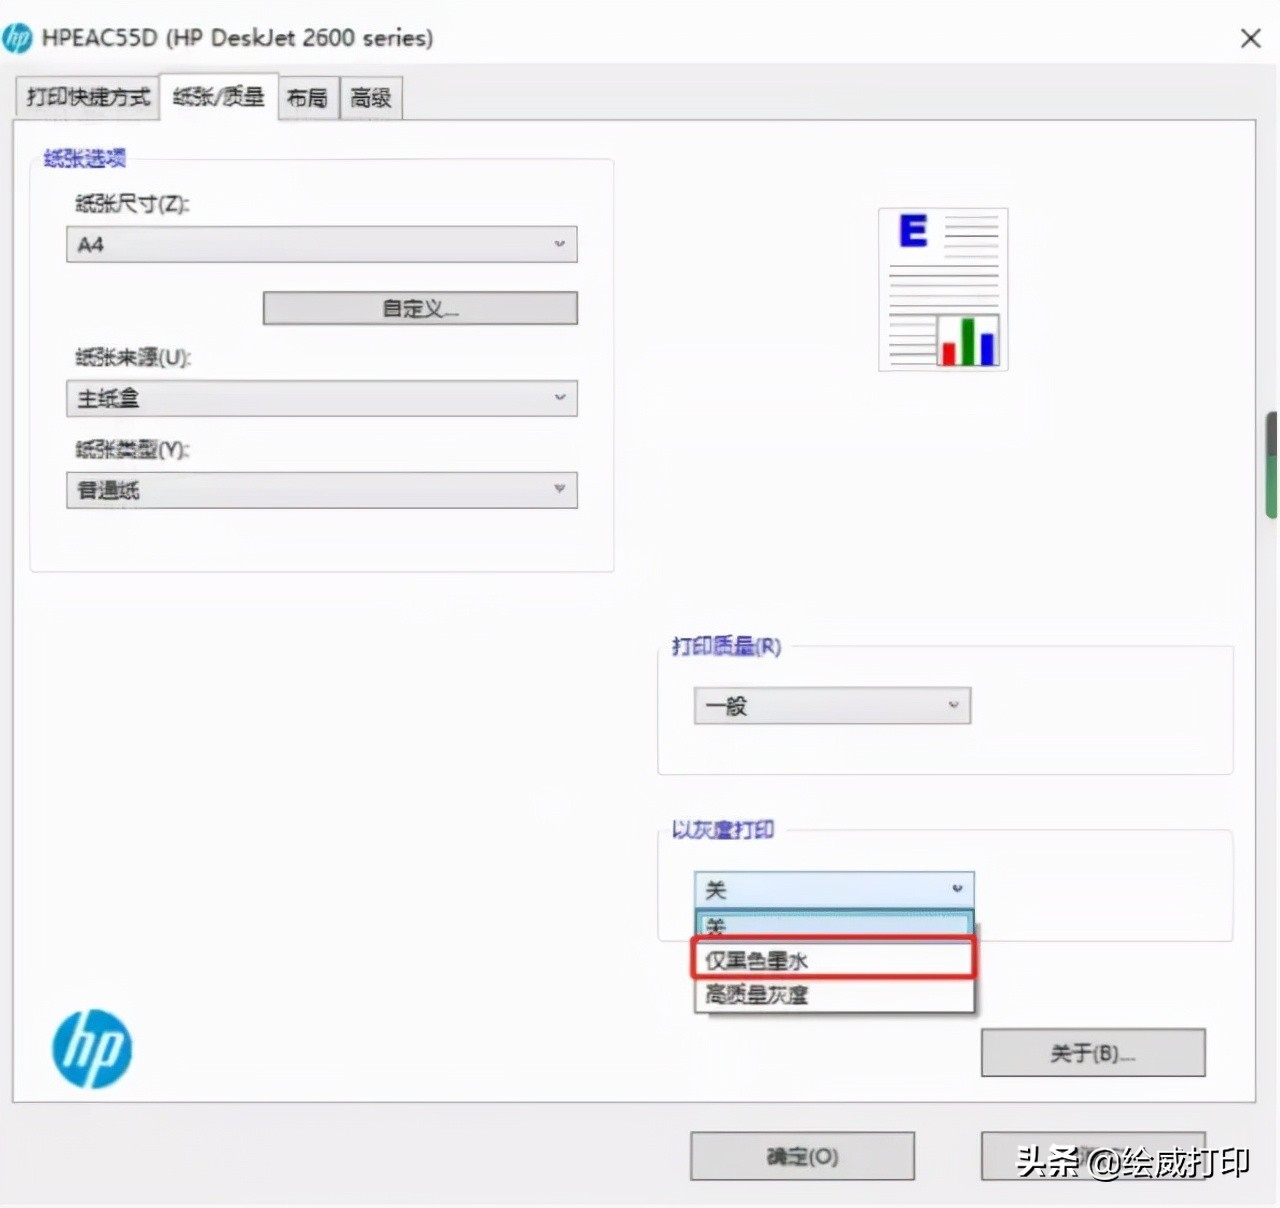Open the 纸张尺寸(Z) A4 dropdown
1280x1208 pixels.
pyautogui.click(x=558, y=244)
